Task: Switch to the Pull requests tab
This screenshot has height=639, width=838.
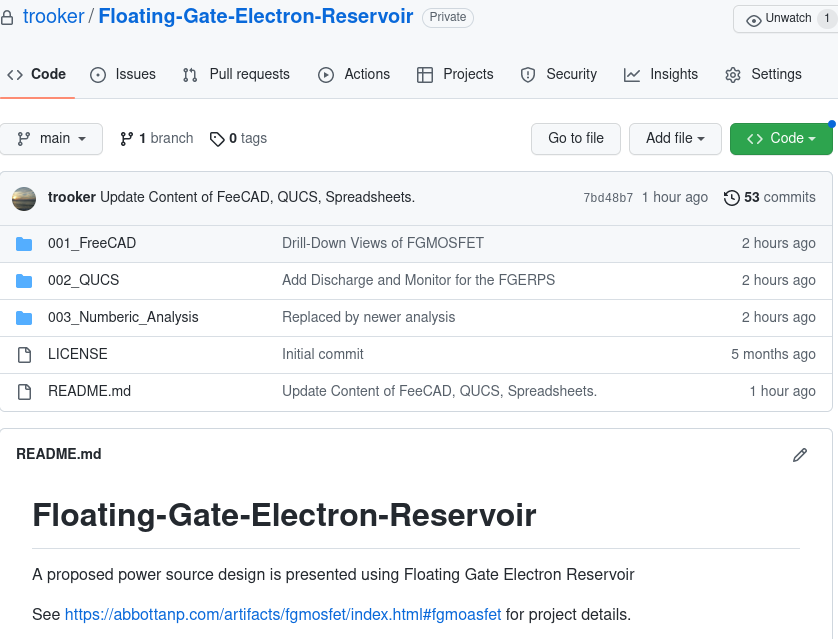Action: 236,75
